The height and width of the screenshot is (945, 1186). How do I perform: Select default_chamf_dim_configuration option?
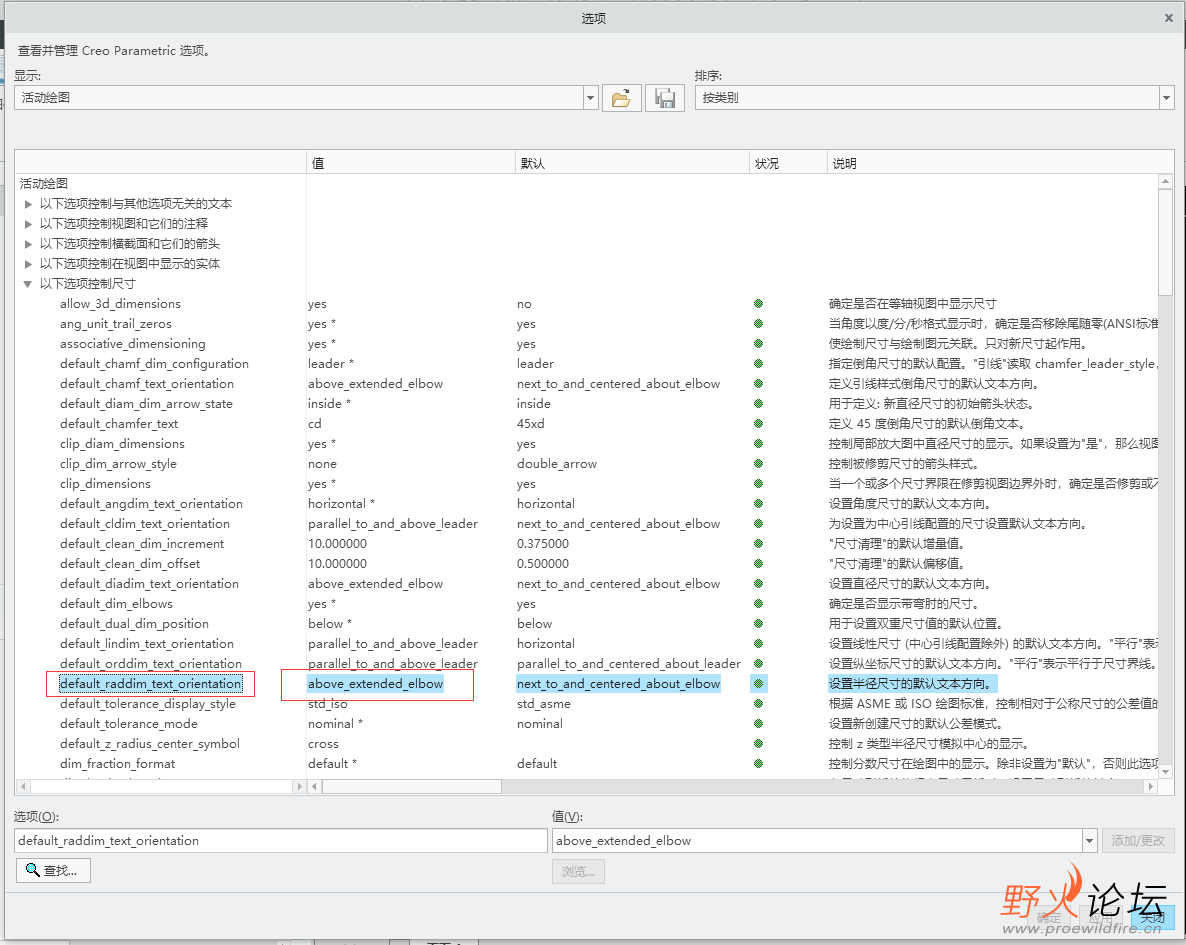point(154,364)
